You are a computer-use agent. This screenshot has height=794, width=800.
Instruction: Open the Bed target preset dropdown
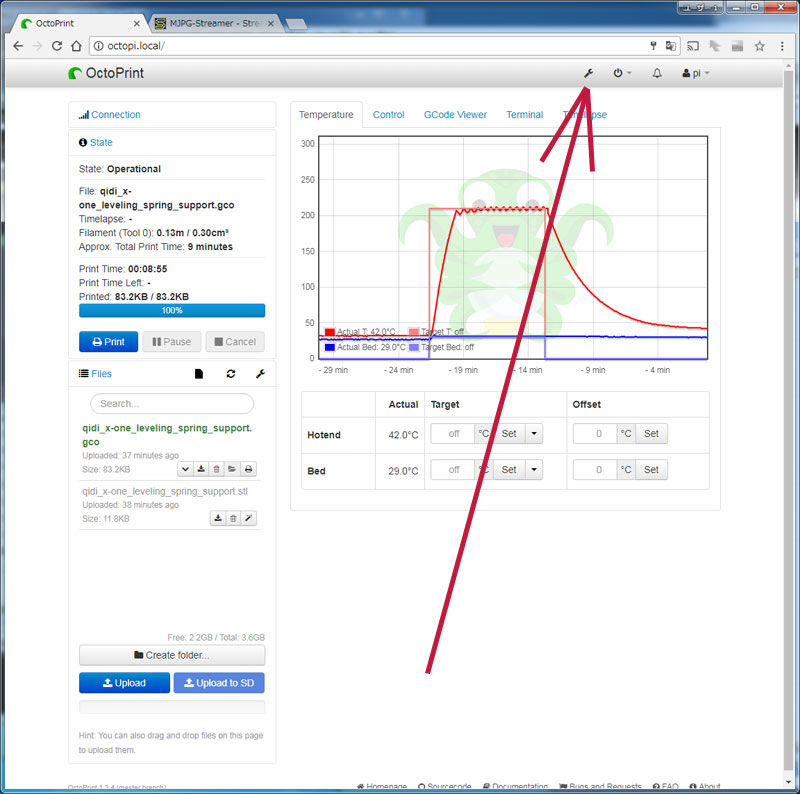[x=534, y=469]
